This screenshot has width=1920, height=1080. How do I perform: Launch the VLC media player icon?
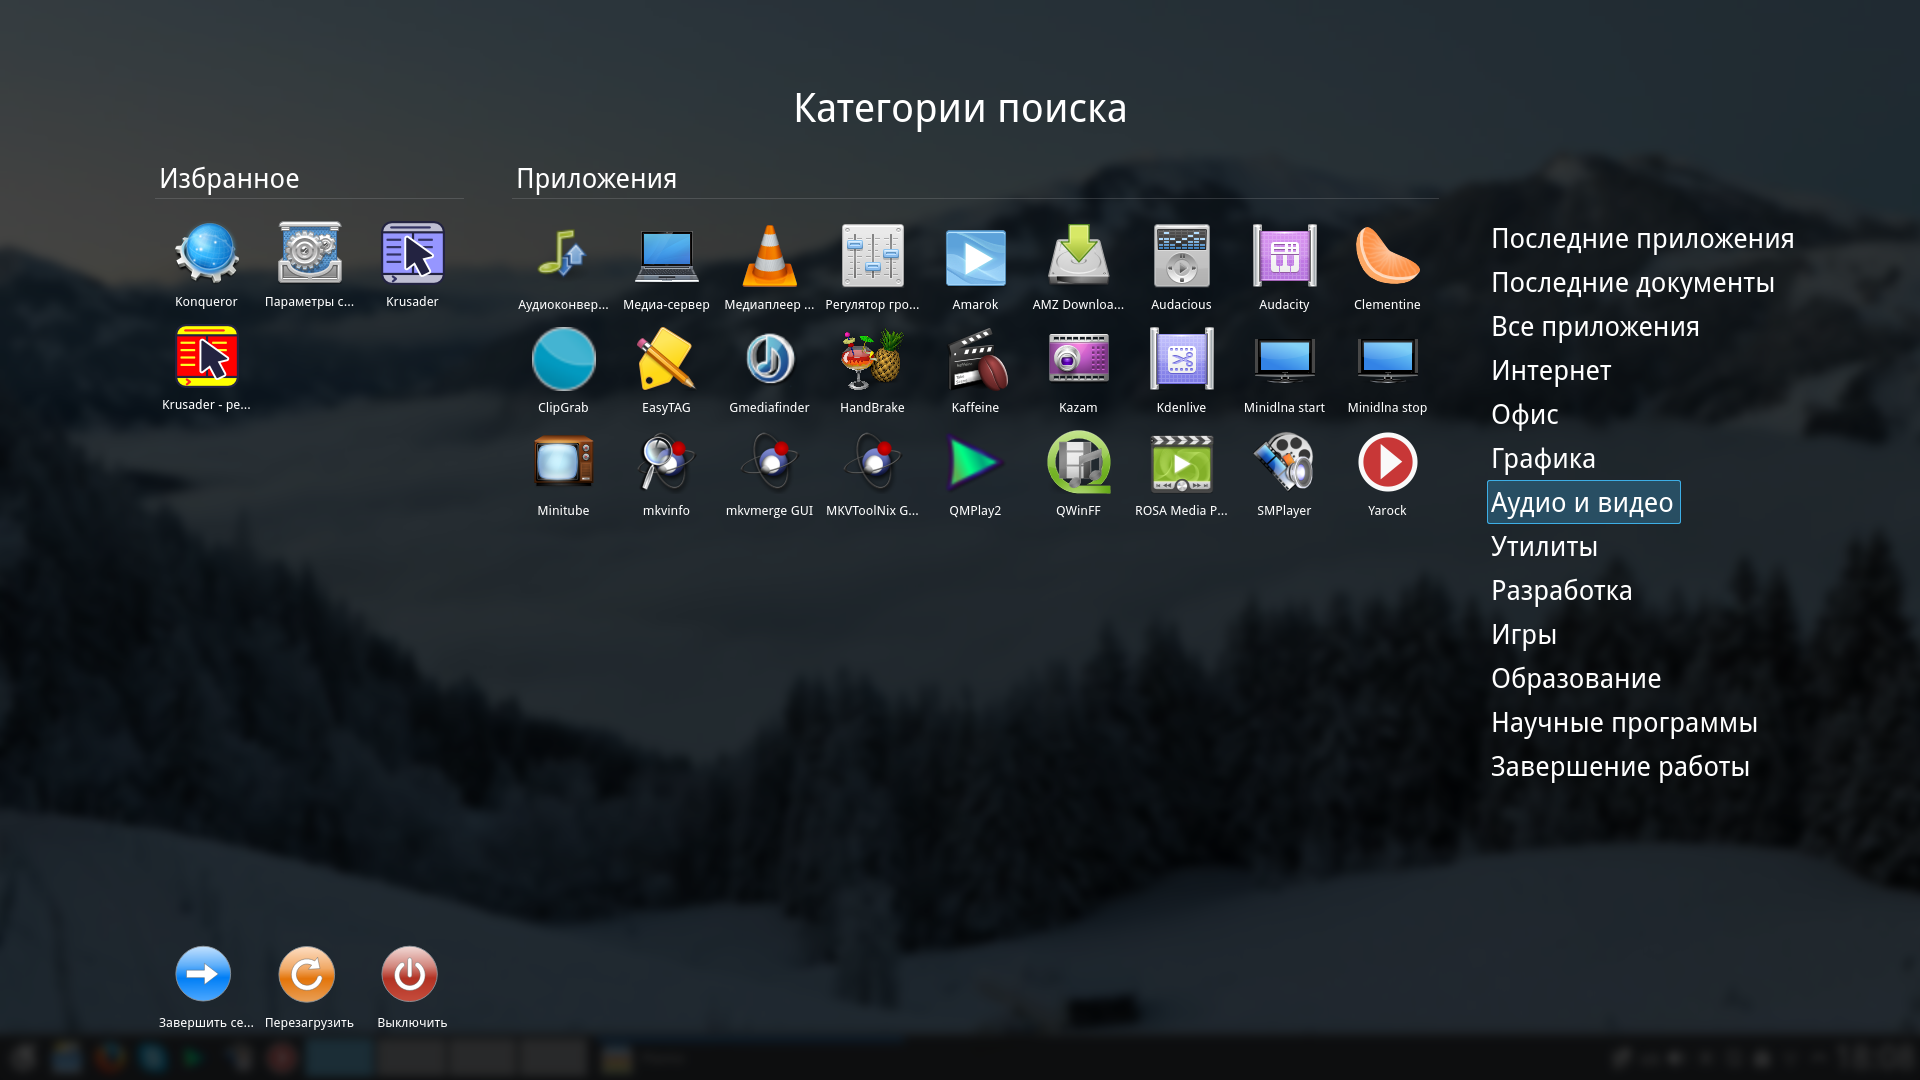click(769, 257)
